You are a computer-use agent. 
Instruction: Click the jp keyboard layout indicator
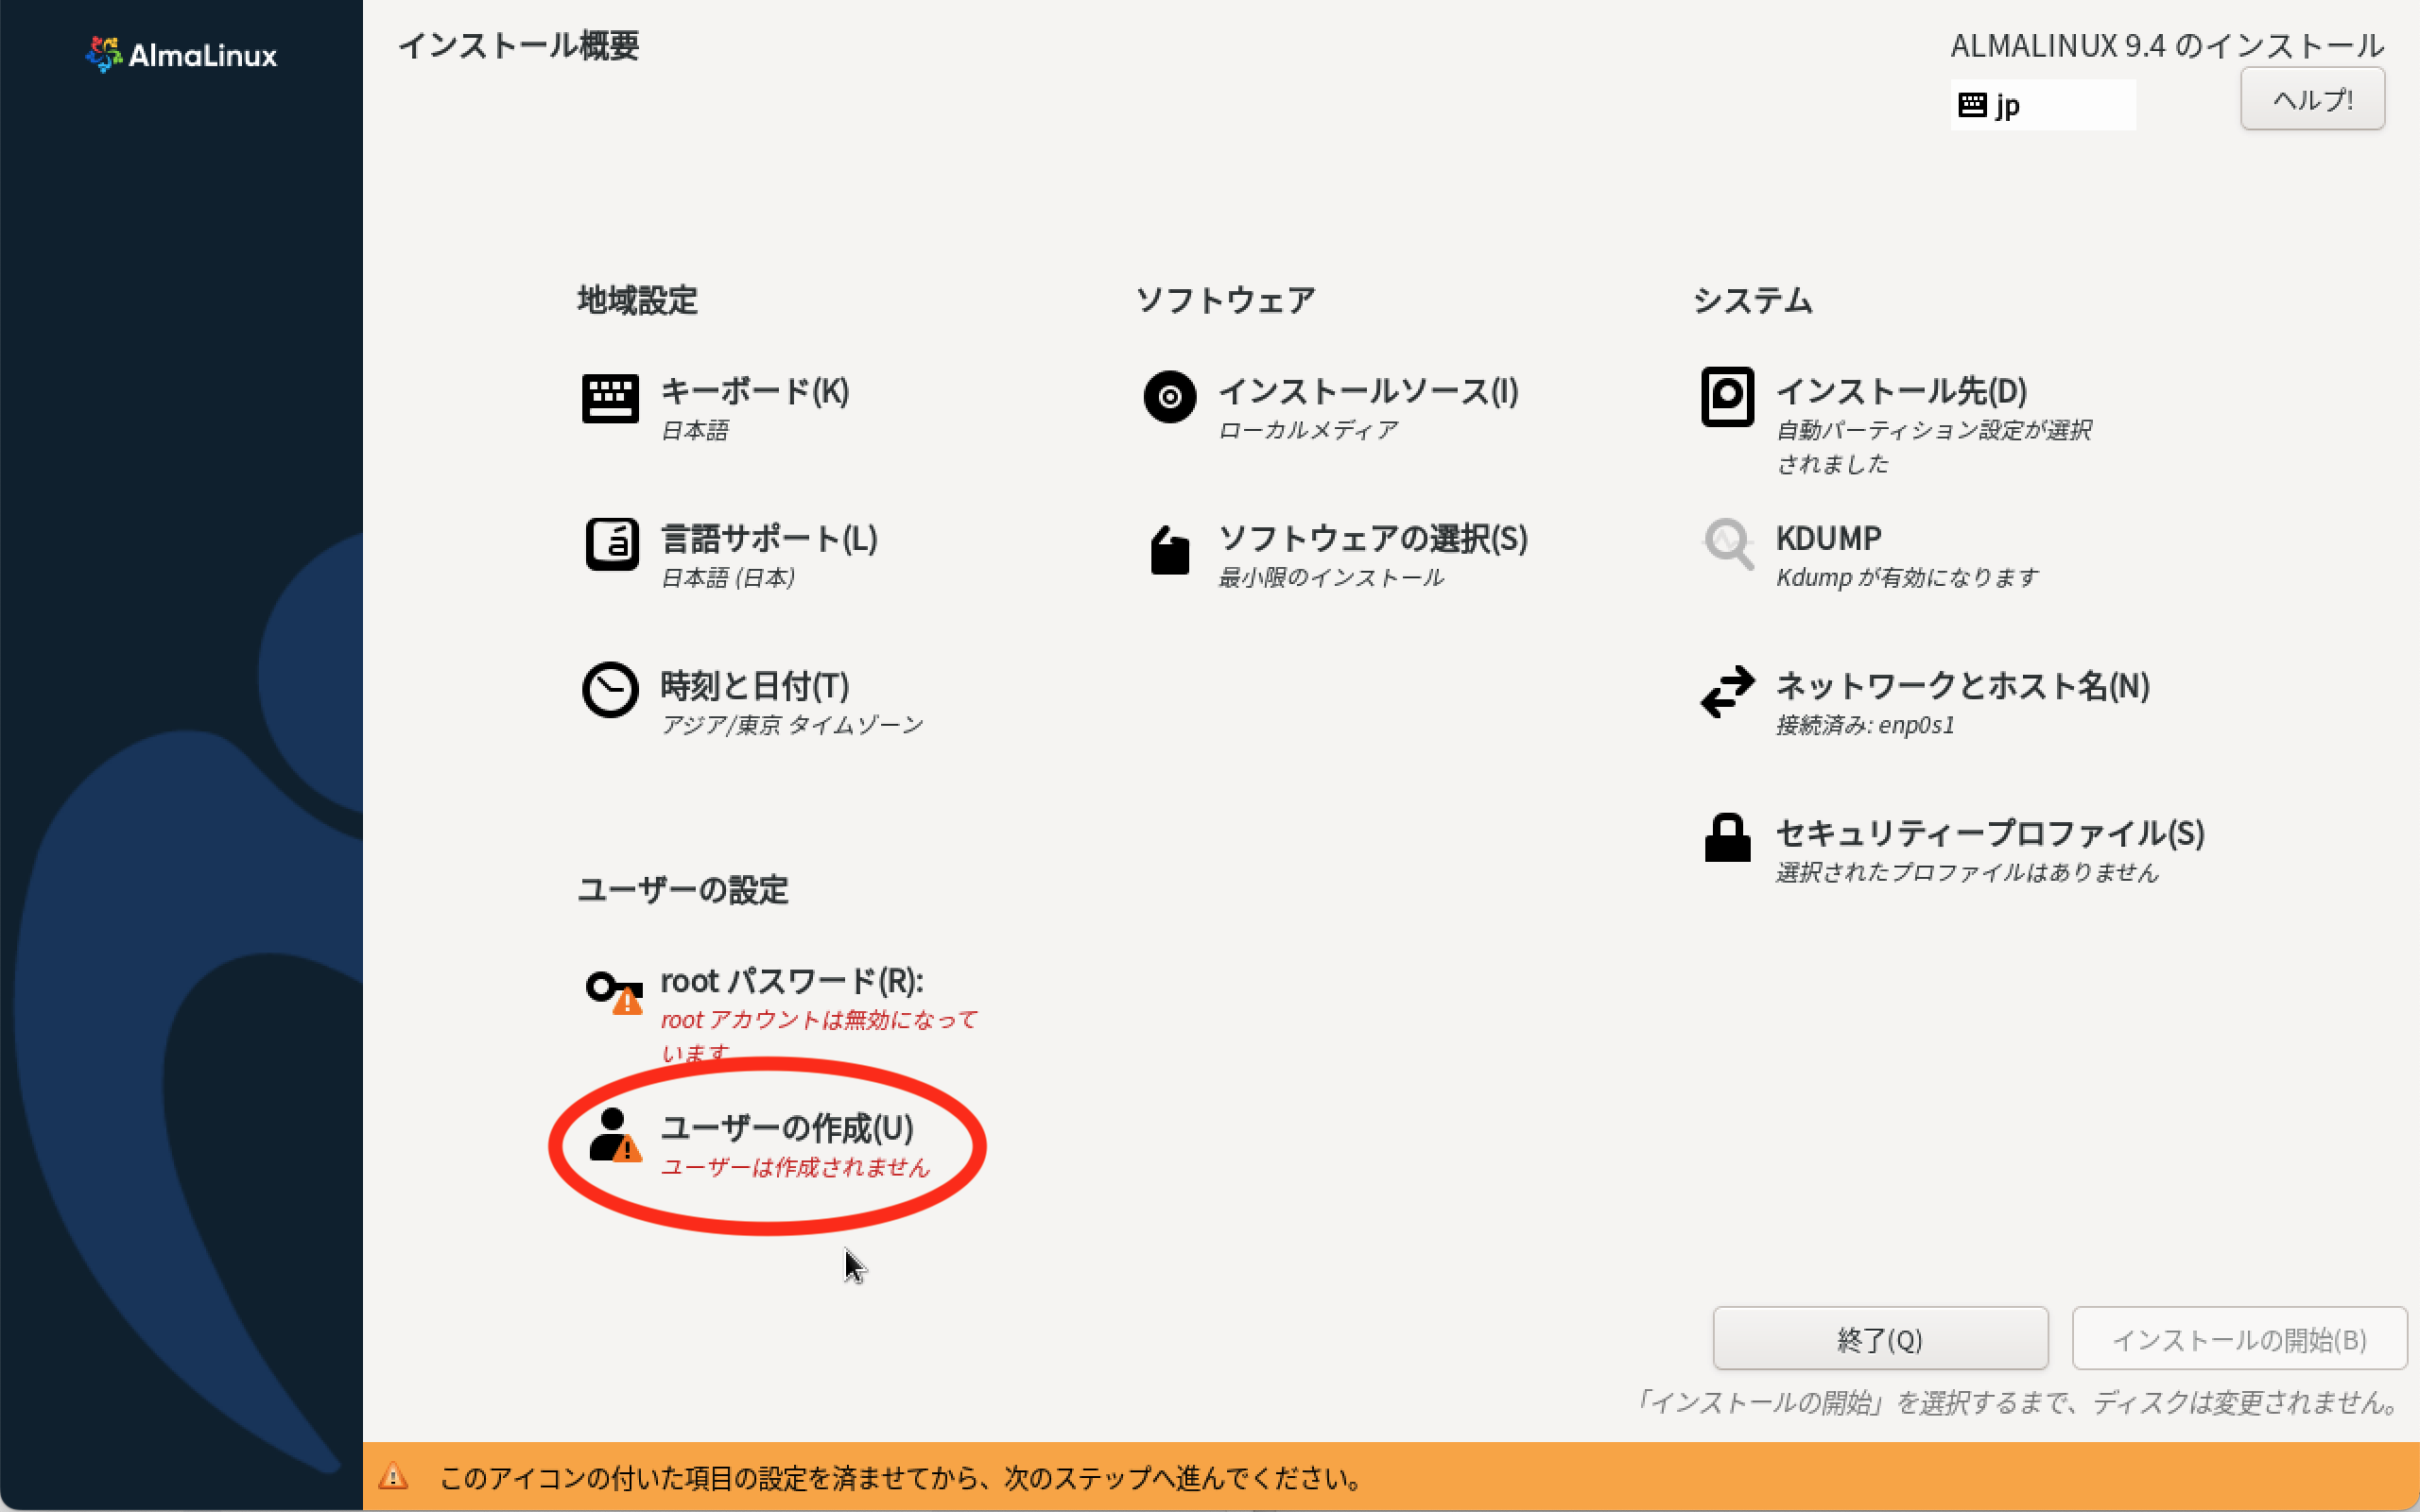[2042, 104]
